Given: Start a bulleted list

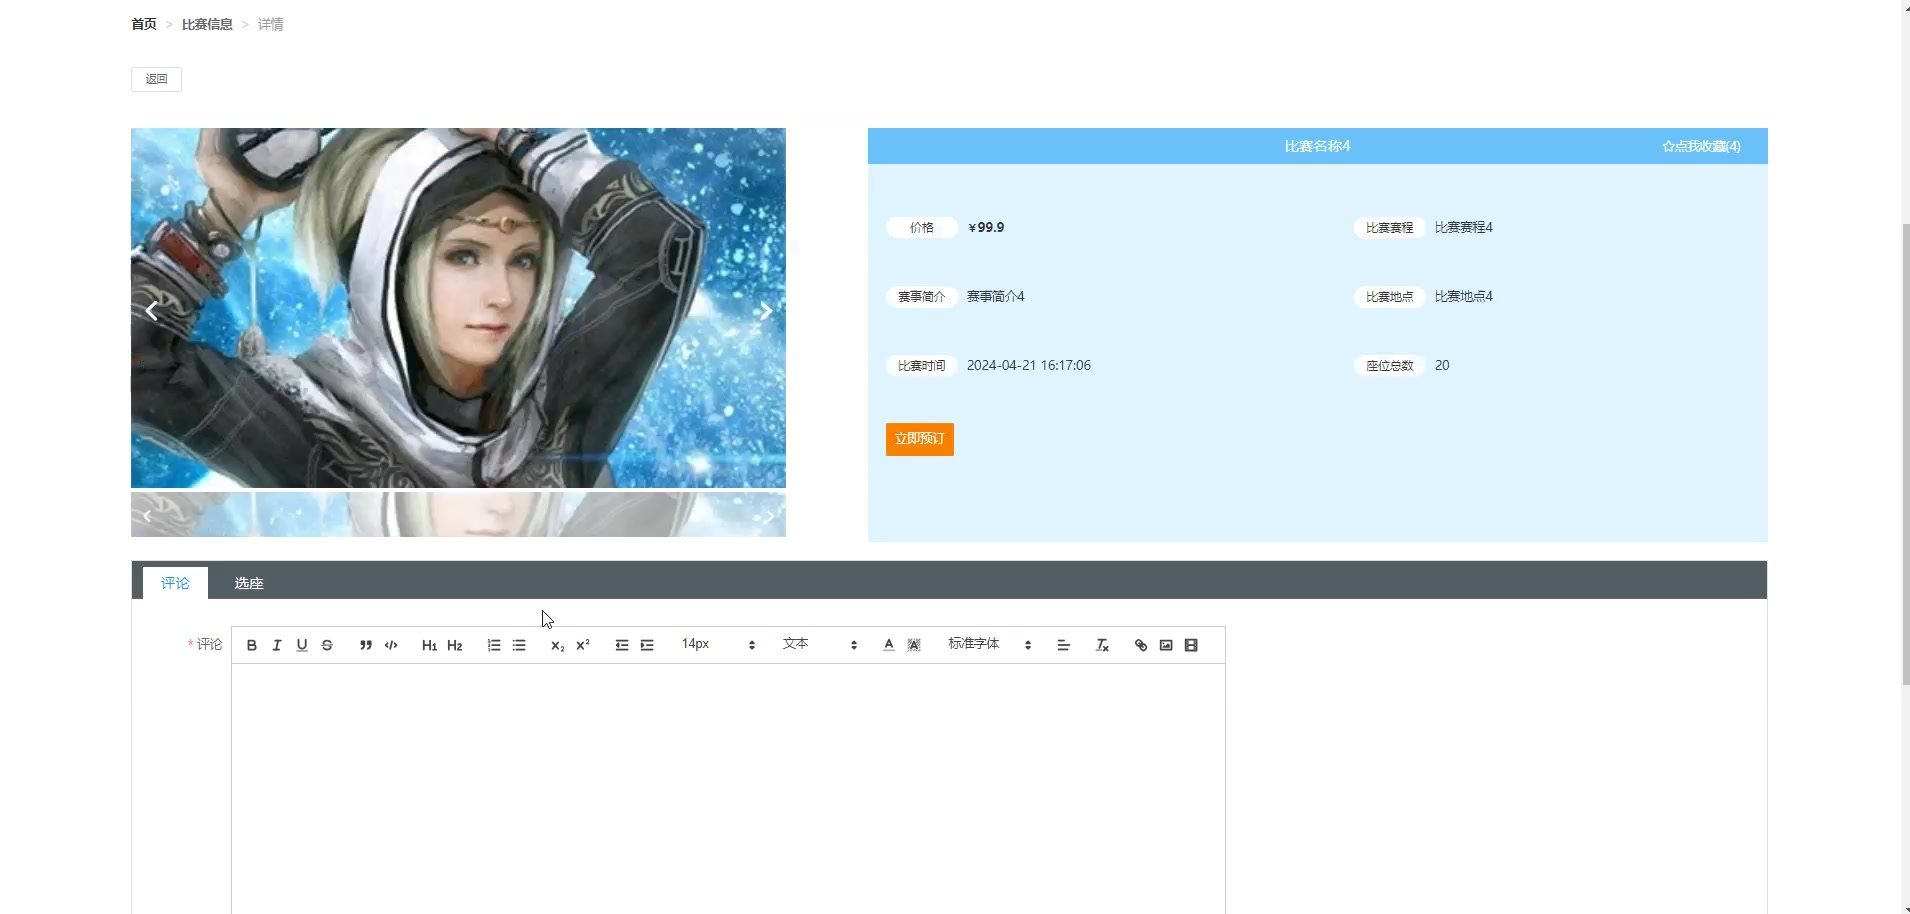Looking at the screenshot, I should point(519,645).
